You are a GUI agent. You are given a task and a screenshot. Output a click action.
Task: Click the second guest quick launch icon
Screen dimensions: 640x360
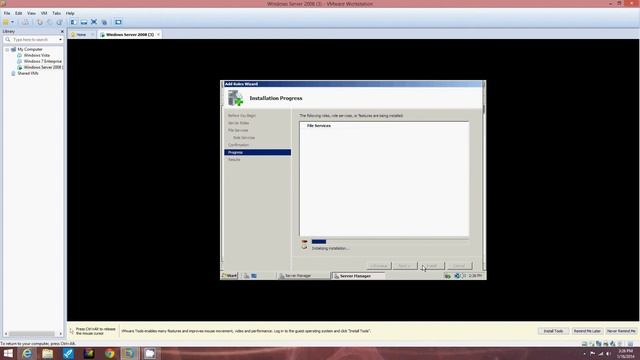click(254, 276)
